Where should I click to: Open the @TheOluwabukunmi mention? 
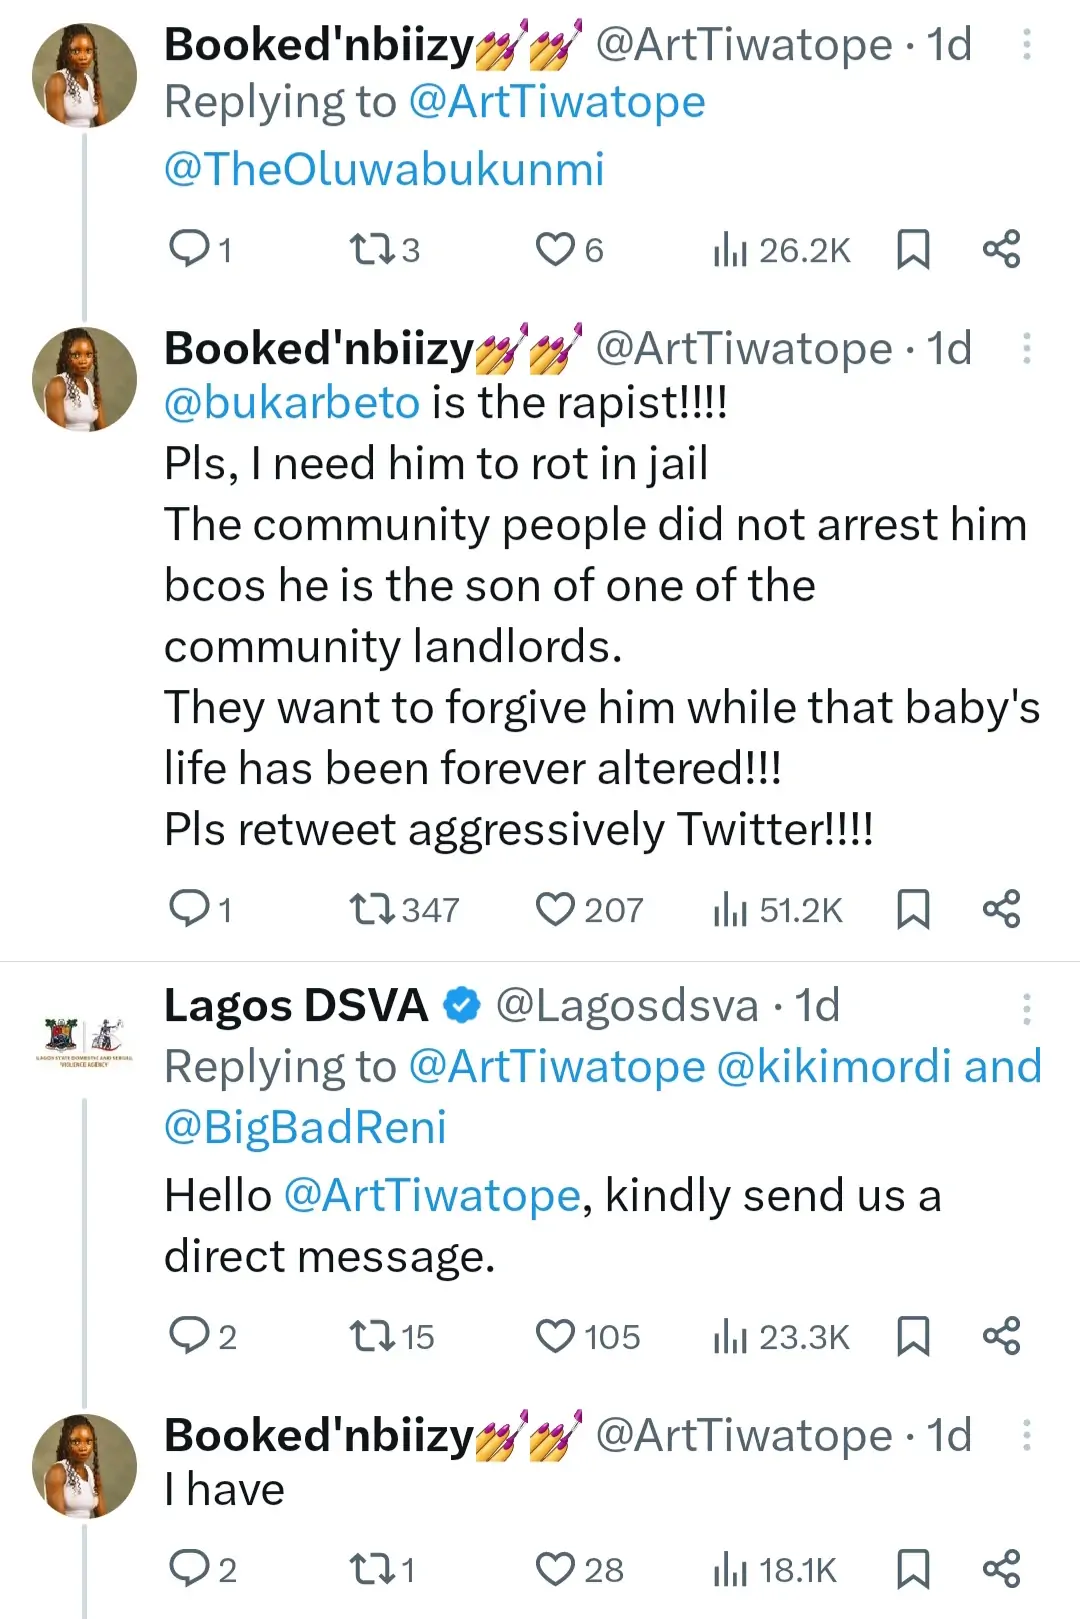pos(384,169)
